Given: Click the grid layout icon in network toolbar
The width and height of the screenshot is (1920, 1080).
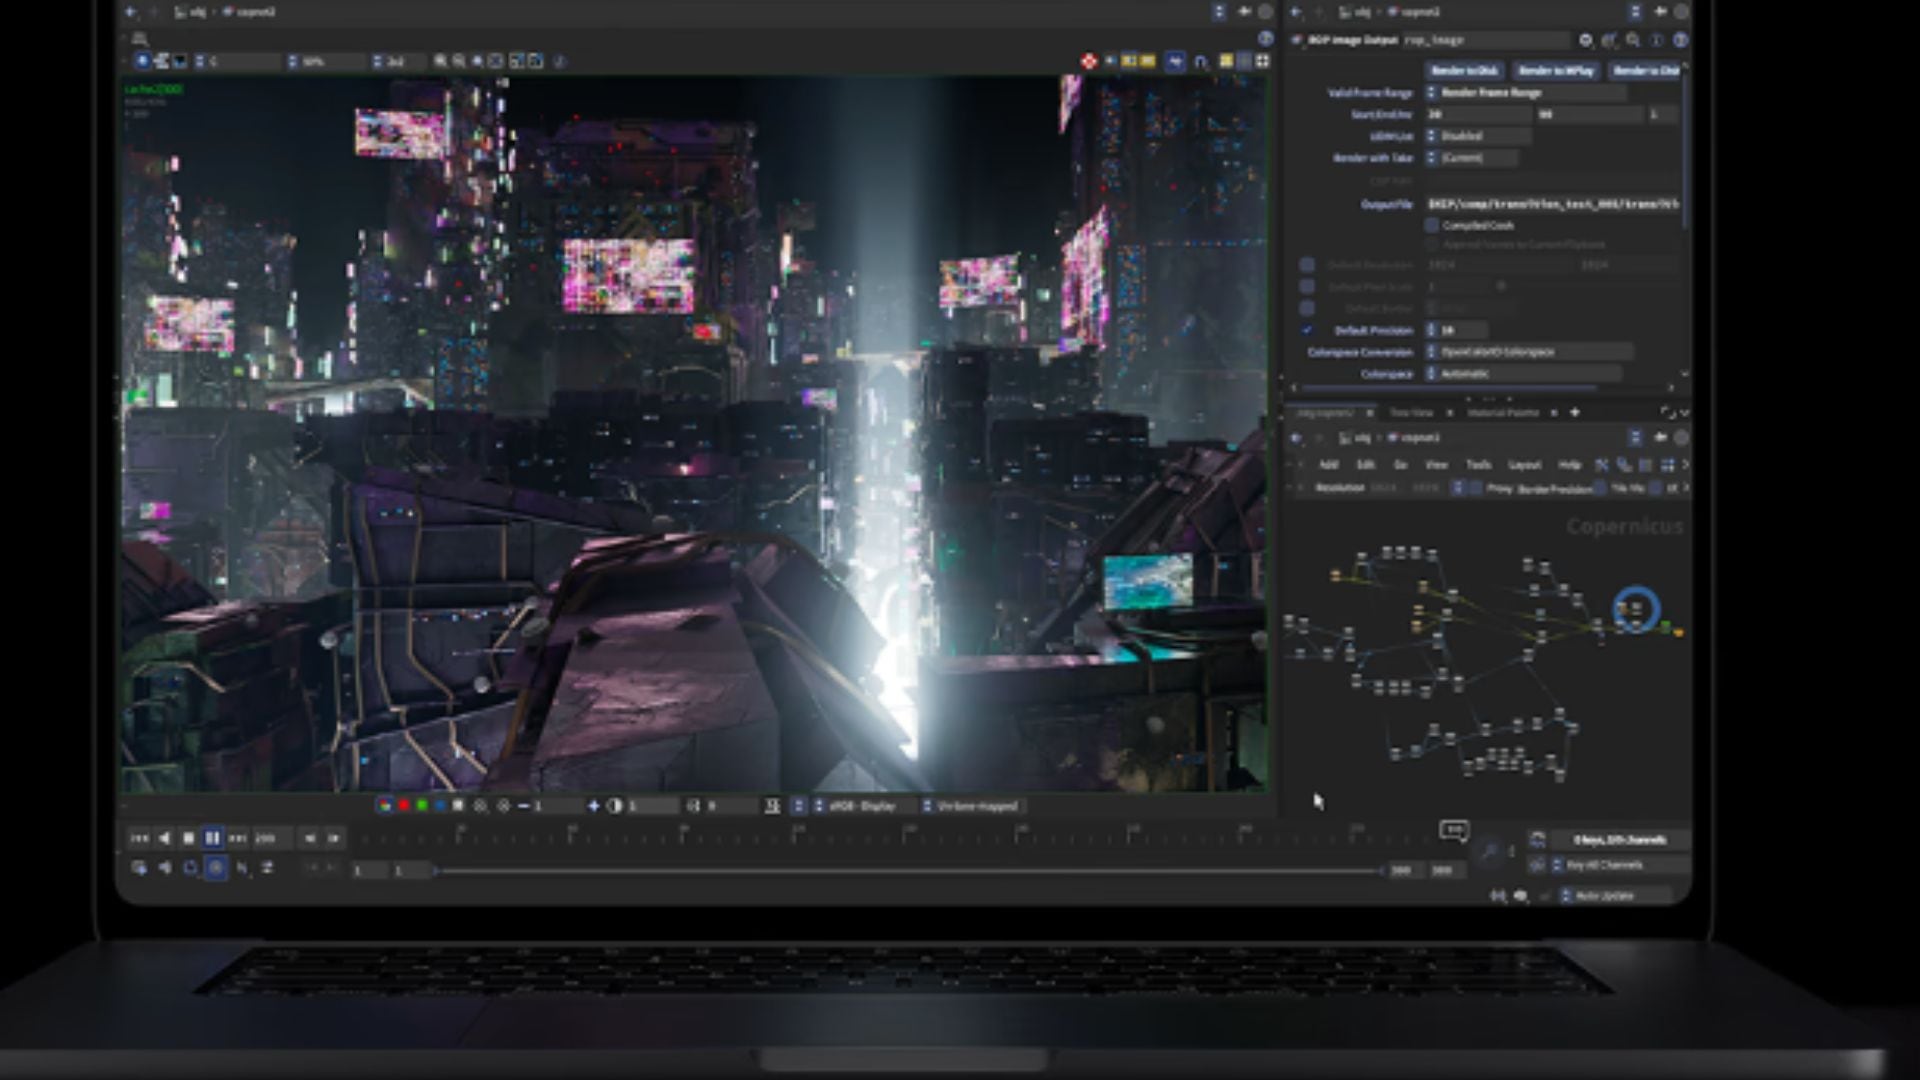Looking at the screenshot, I should coord(1667,465).
